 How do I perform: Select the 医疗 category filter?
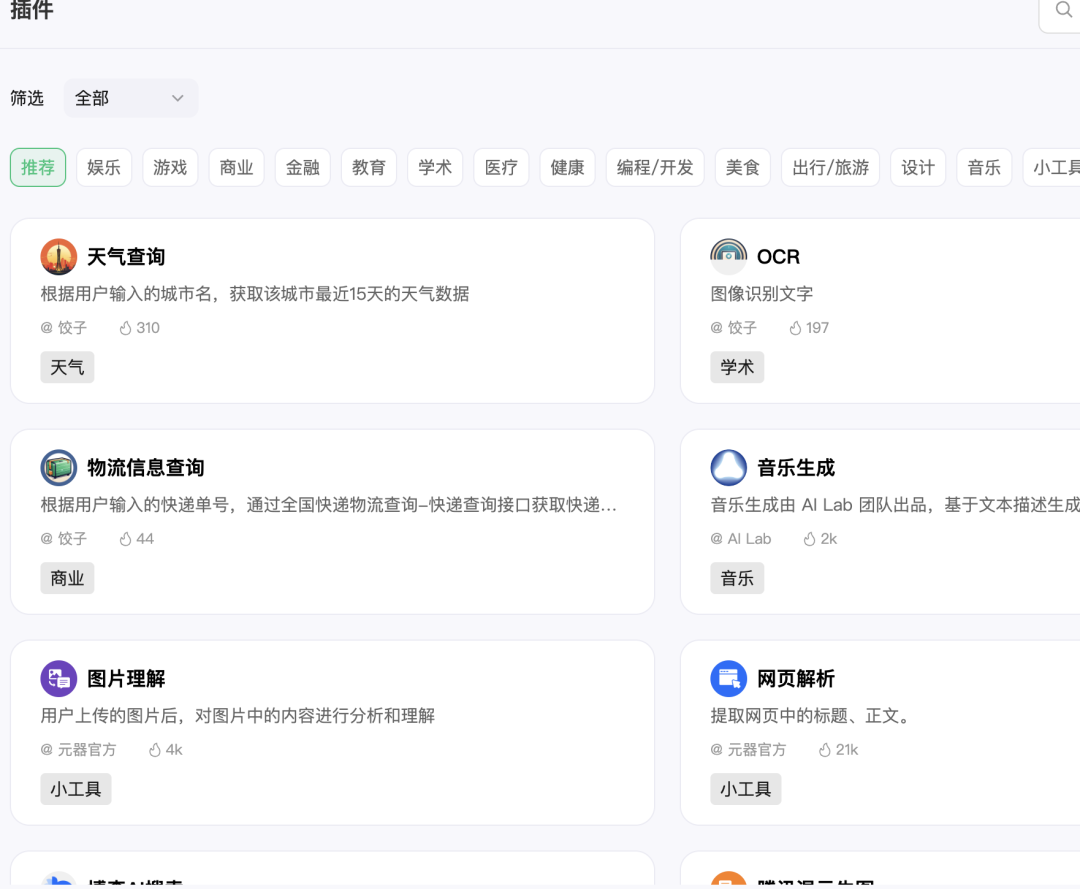[501, 167]
